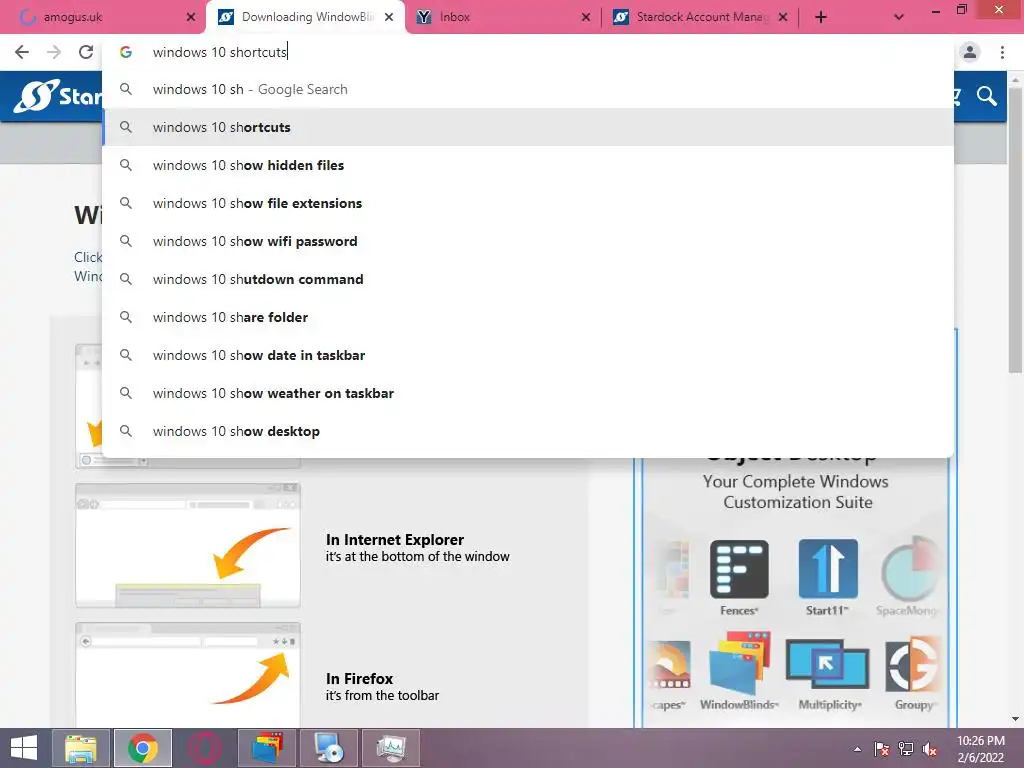Image resolution: width=1024 pixels, height=768 pixels.
Task: Click the Stardock site search magnifier icon
Action: coord(987,97)
